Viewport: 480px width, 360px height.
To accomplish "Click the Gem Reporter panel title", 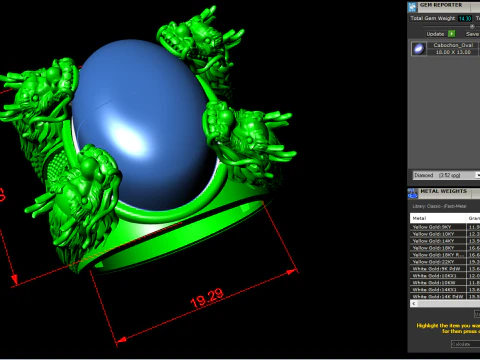I will [x=441, y=5].
